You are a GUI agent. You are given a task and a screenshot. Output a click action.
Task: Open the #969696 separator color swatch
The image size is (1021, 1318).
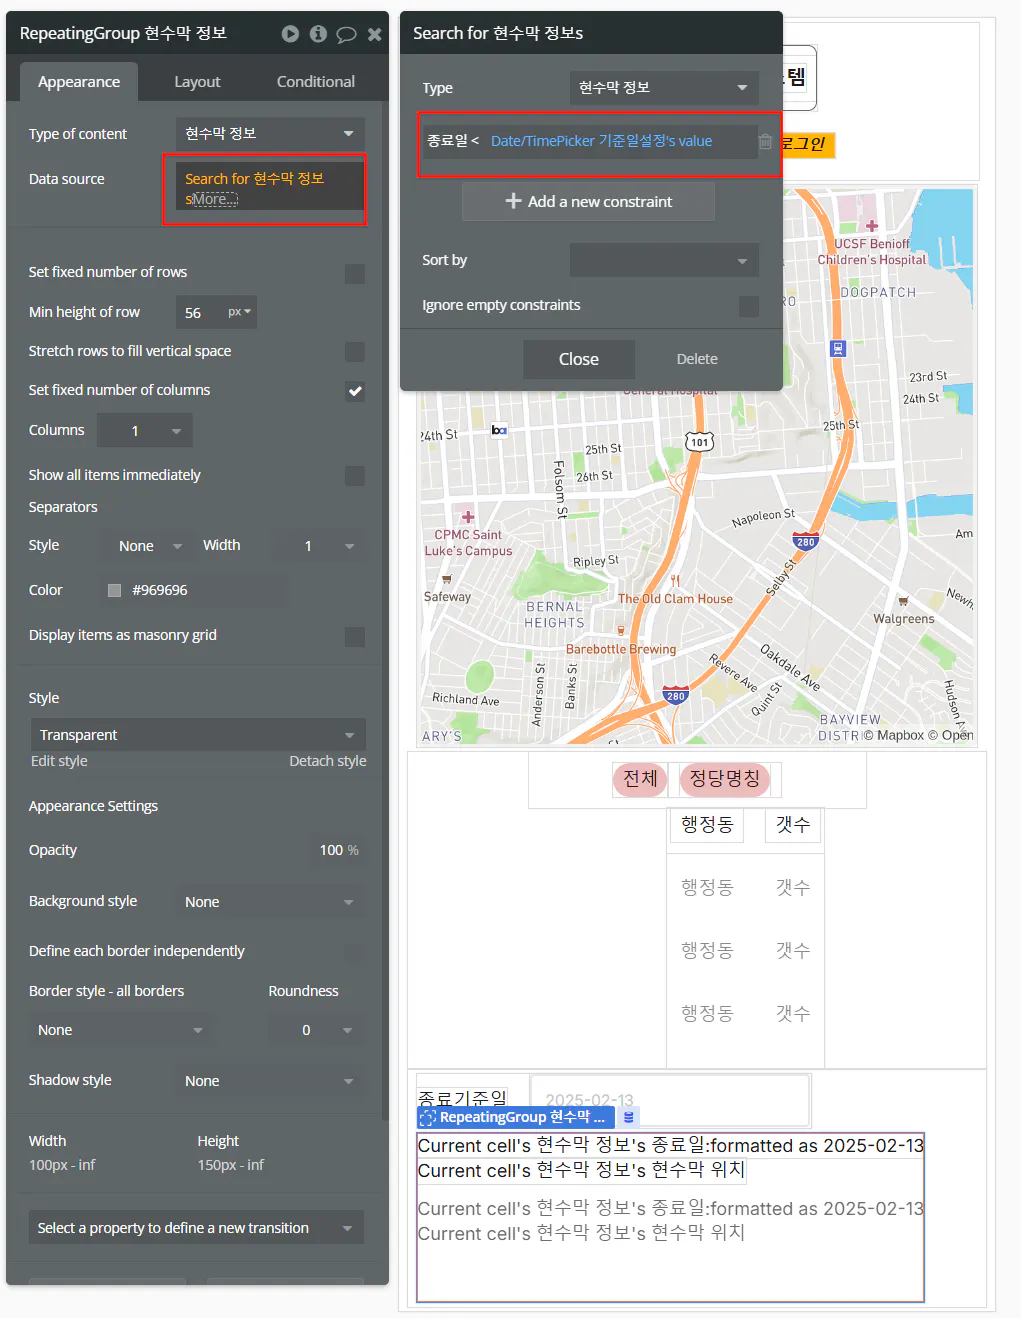[113, 590]
